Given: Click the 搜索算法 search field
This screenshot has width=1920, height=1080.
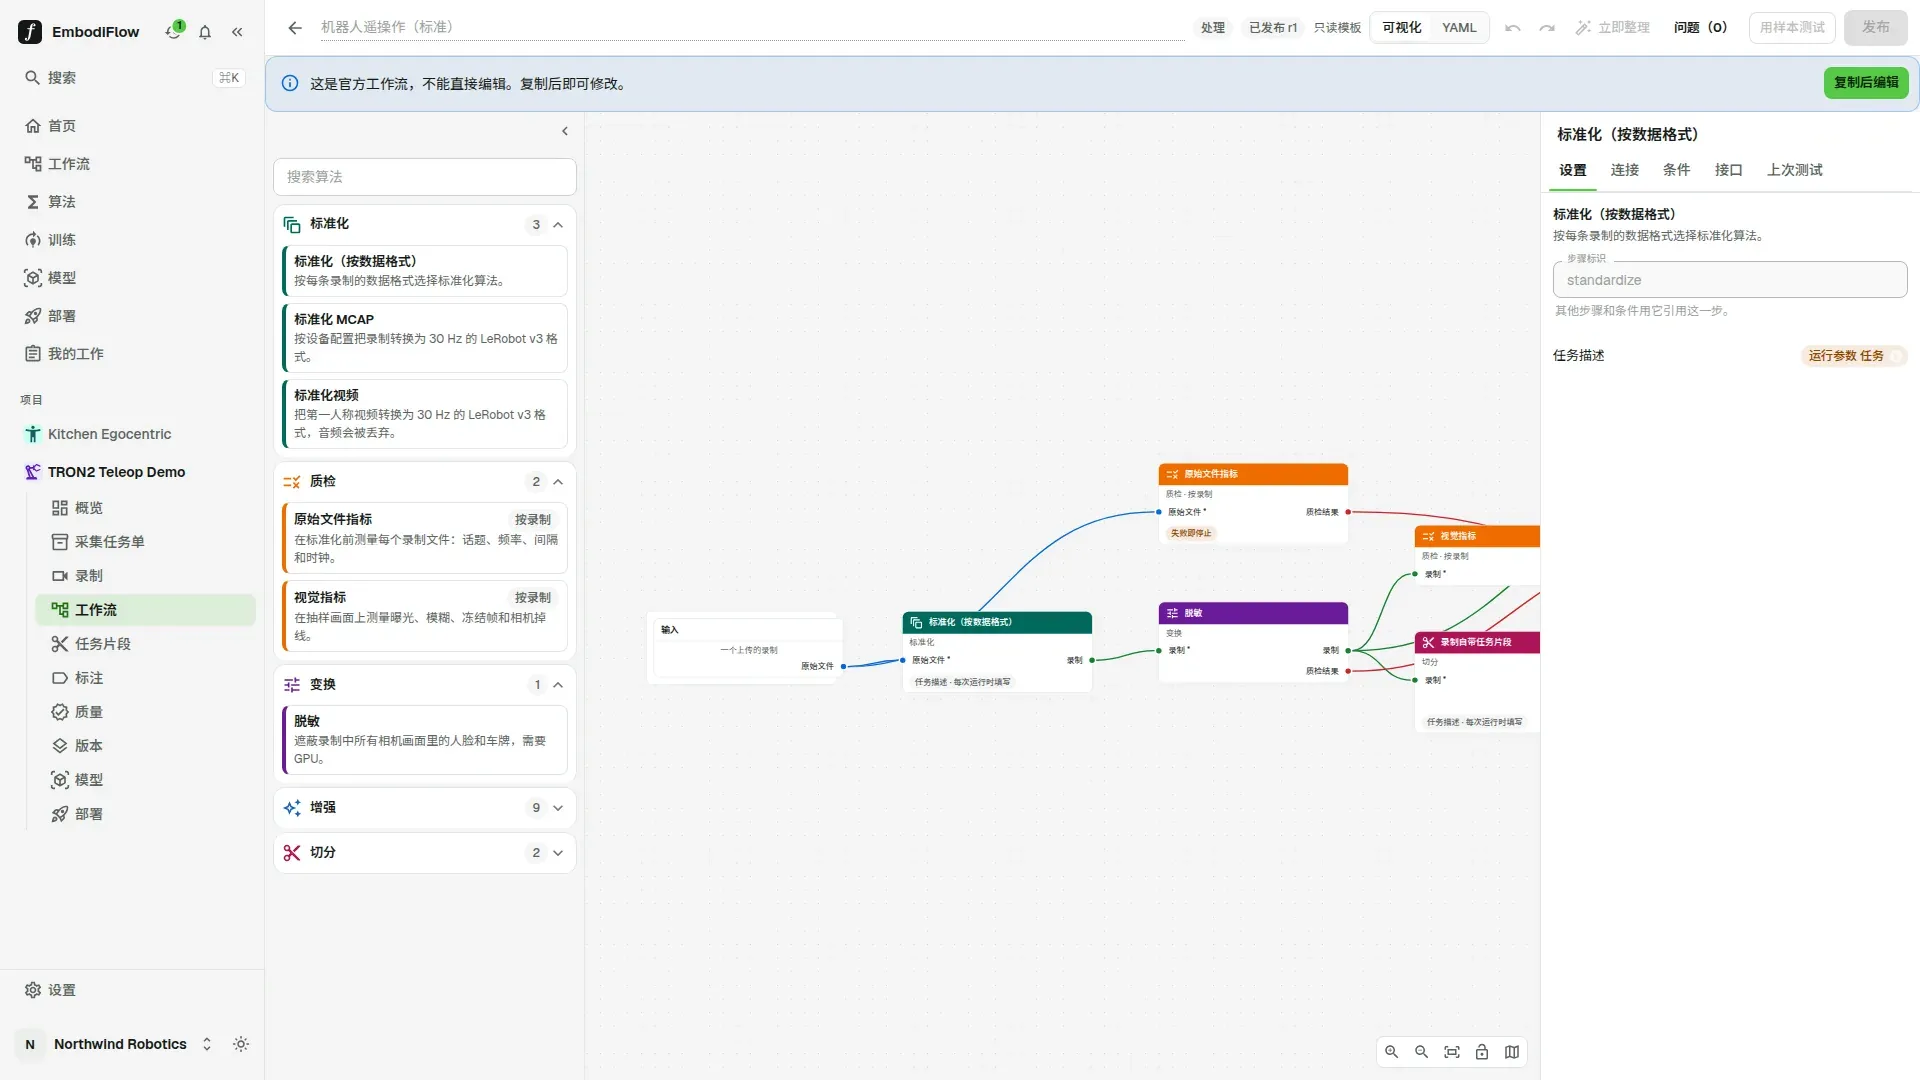Looking at the screenshot, I should point(425,177).
